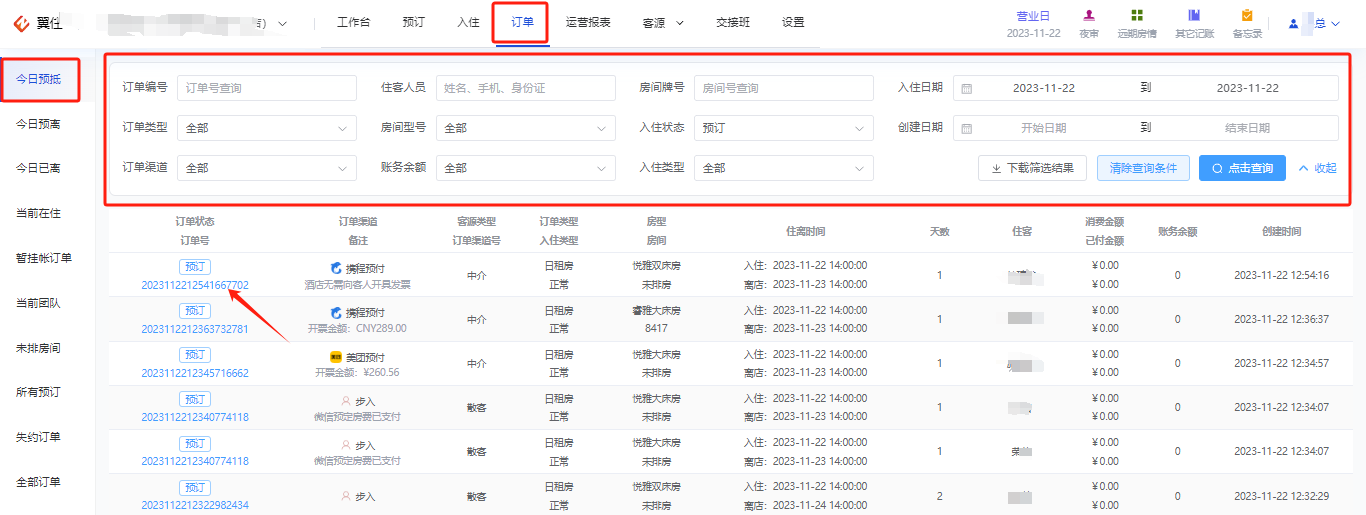1366x515 pixels.
Task: Select 当前团队 in the sidebar
Action: (x=38, y=303)
